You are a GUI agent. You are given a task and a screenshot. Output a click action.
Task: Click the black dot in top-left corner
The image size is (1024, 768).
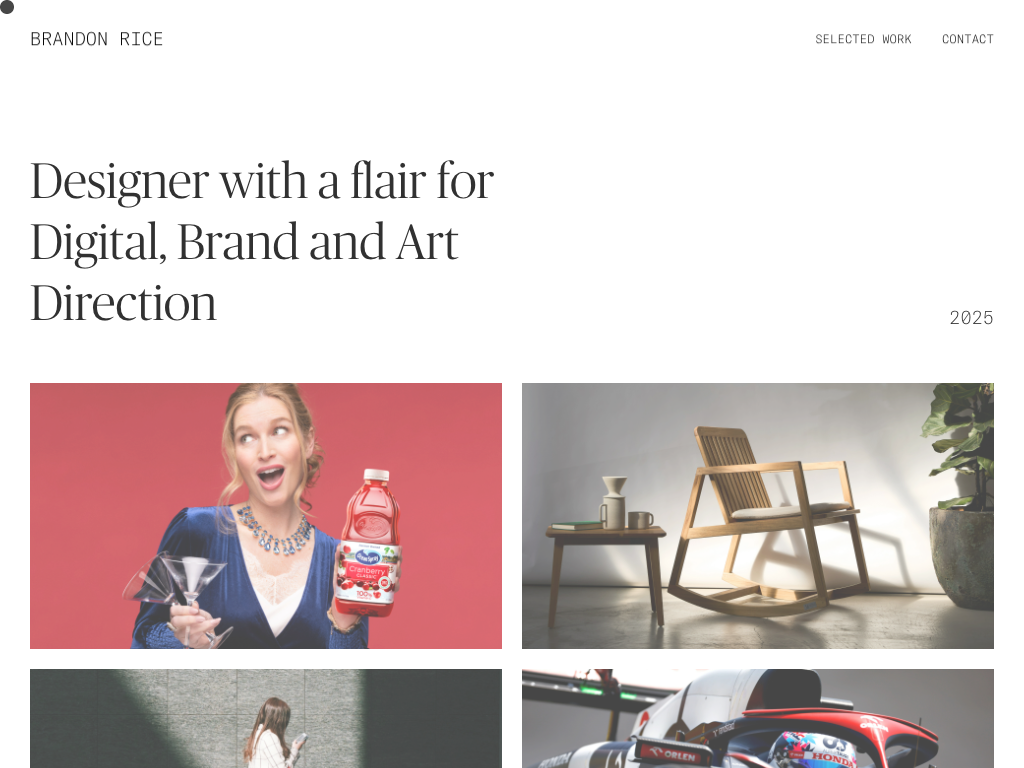[x=7, y=7]
